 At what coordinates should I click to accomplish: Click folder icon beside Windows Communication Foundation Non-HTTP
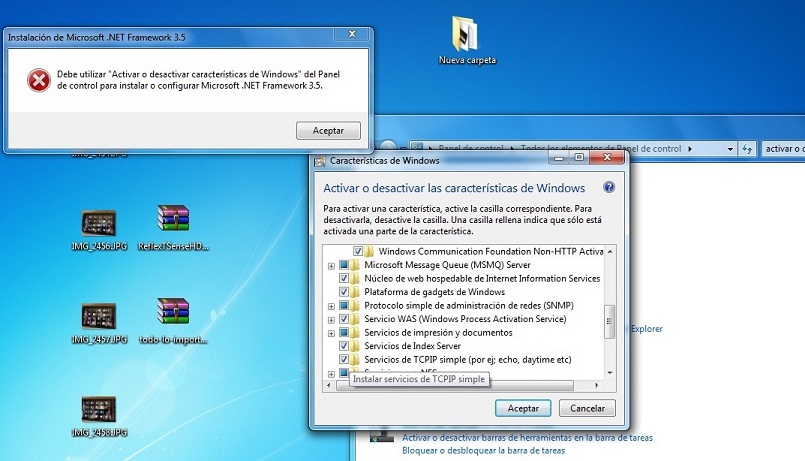[x=369, y=252]
